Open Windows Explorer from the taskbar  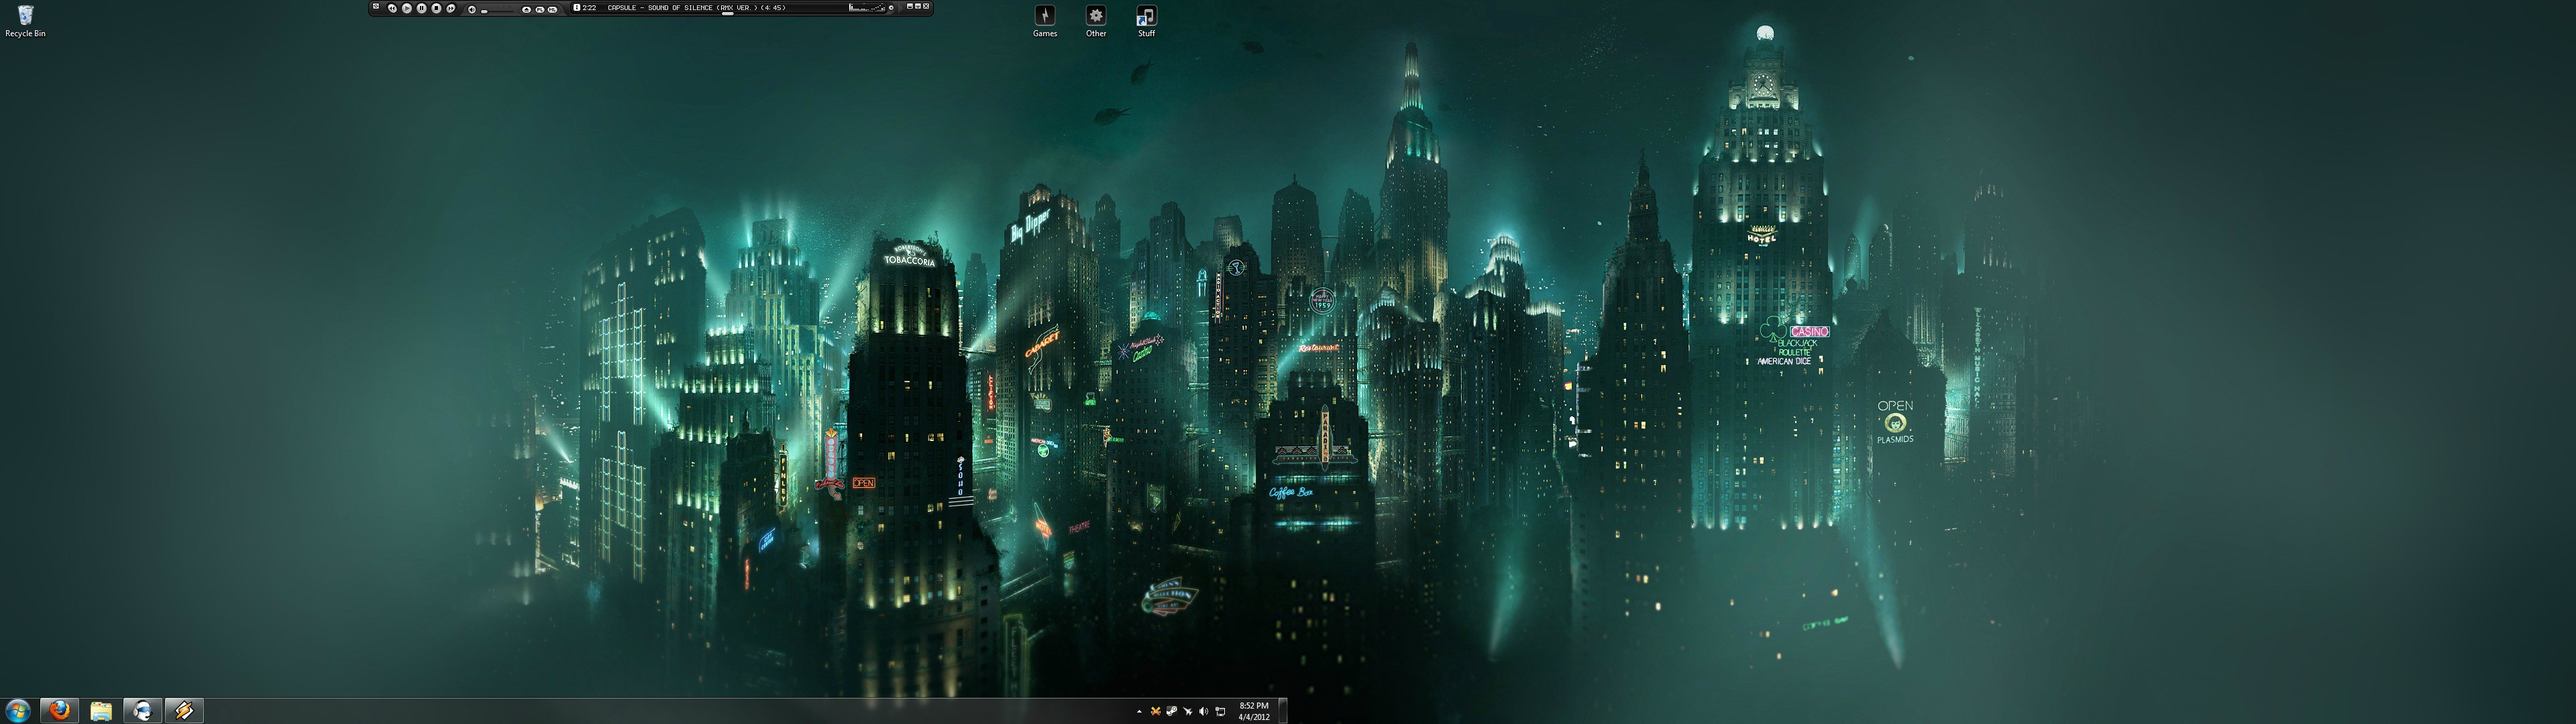[101, 710]
